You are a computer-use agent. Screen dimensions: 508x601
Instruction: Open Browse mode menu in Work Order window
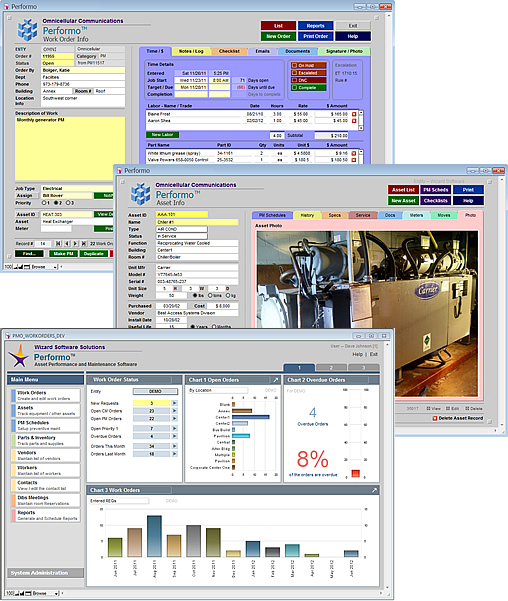[x=44, y=267]
